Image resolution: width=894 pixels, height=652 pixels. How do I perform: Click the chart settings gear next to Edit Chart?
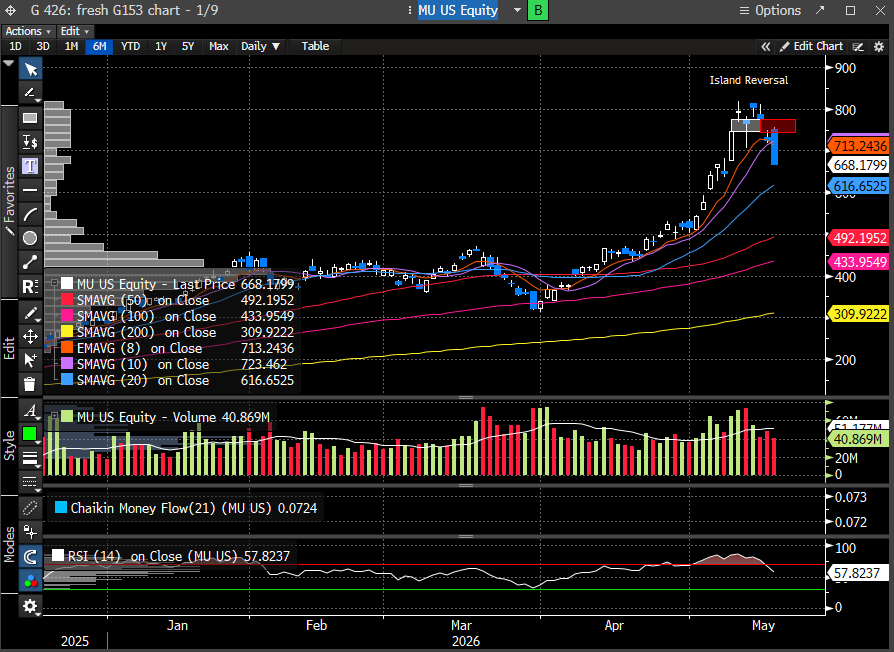[879, 47]
